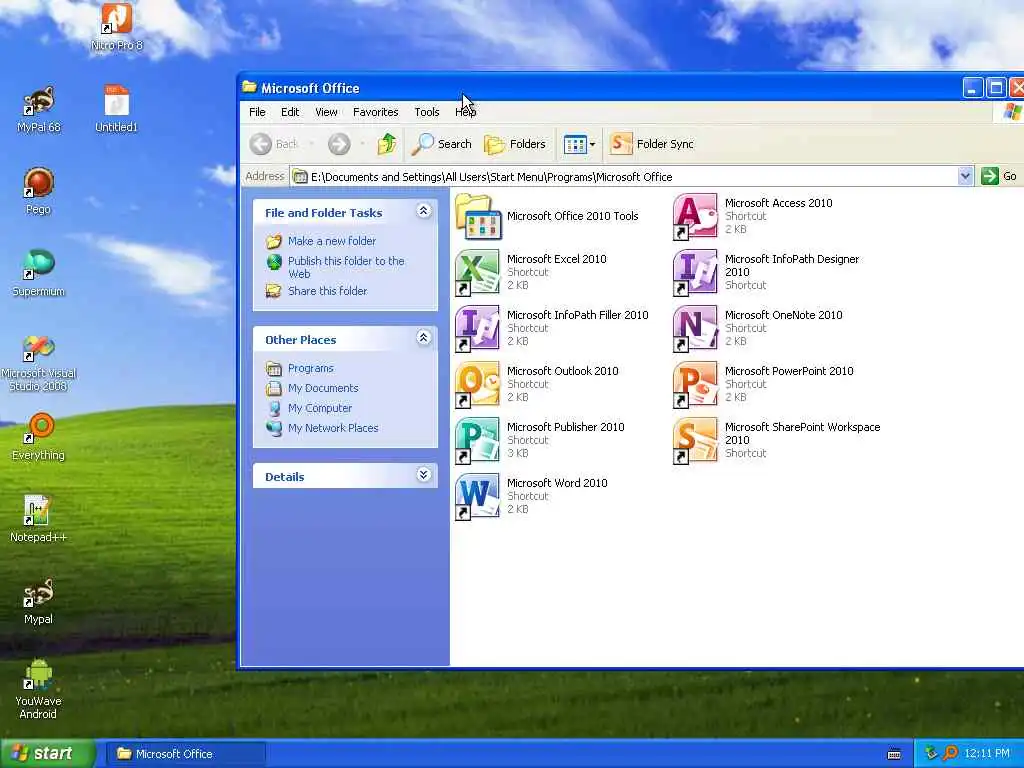Image resolution: width=1024 pixels, height=768 pixels.
Task: Click Make a new folder link
Action: tap(332, 241)
